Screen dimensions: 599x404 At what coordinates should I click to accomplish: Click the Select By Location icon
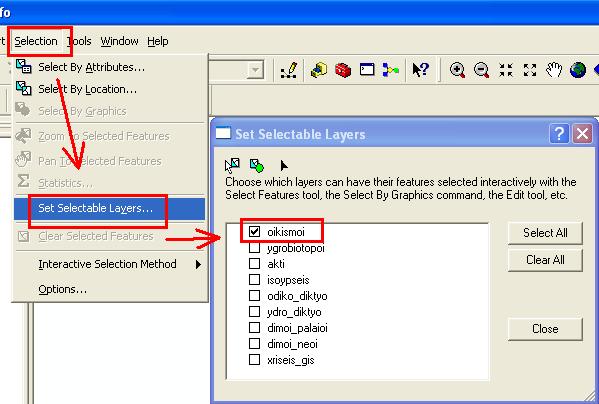[23, 88]
